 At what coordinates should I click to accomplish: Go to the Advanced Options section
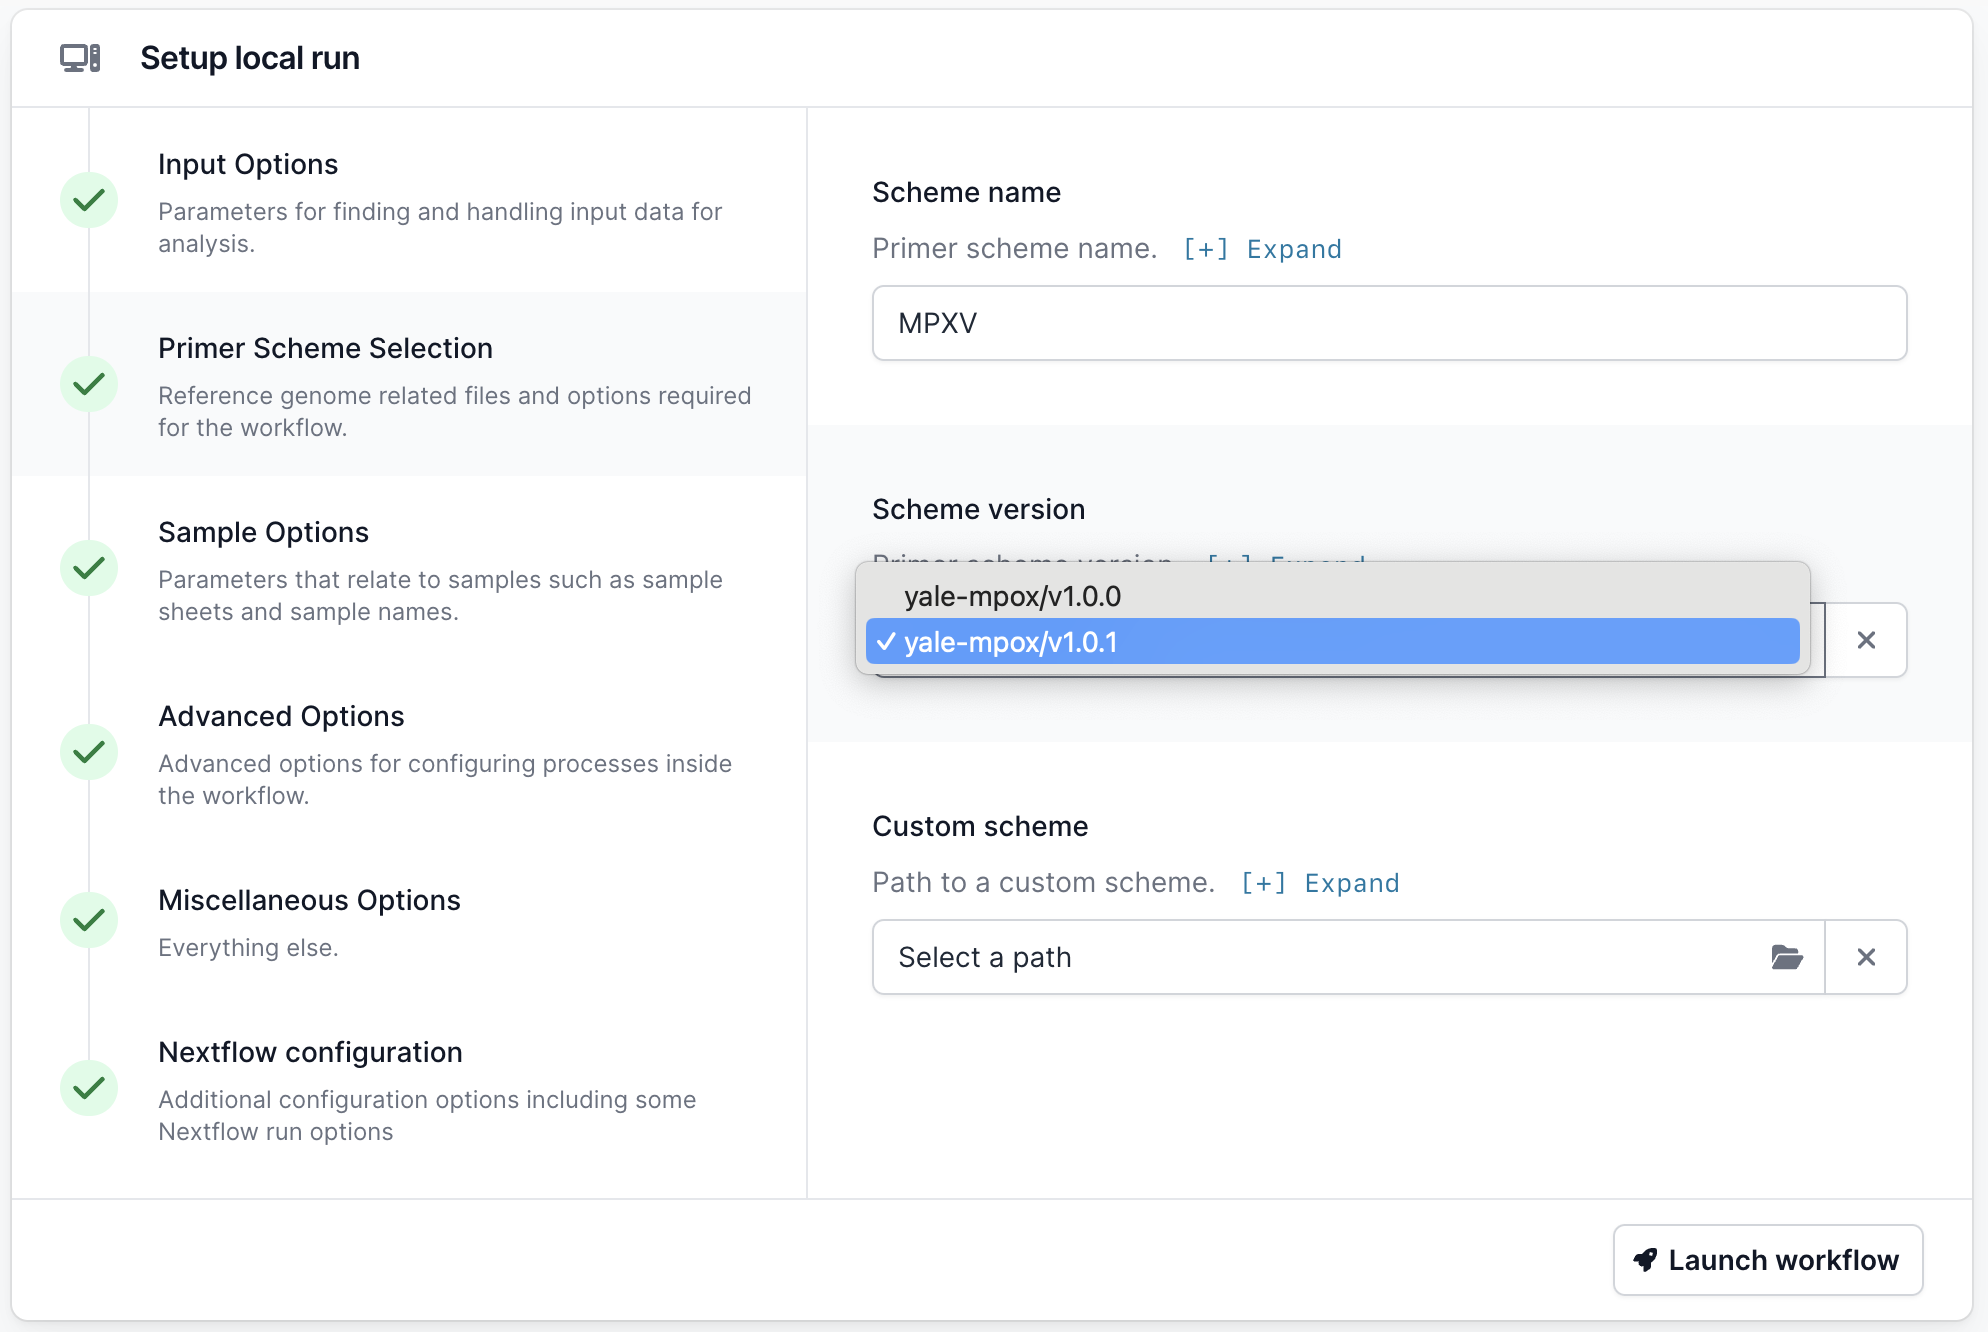281,716
